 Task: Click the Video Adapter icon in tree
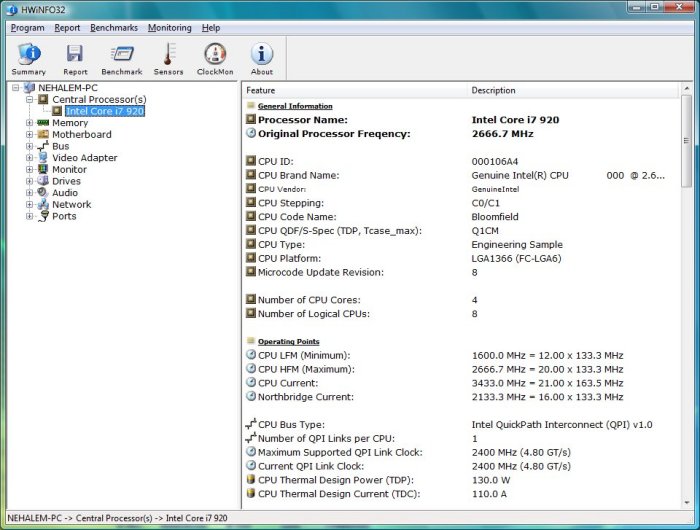43,158
